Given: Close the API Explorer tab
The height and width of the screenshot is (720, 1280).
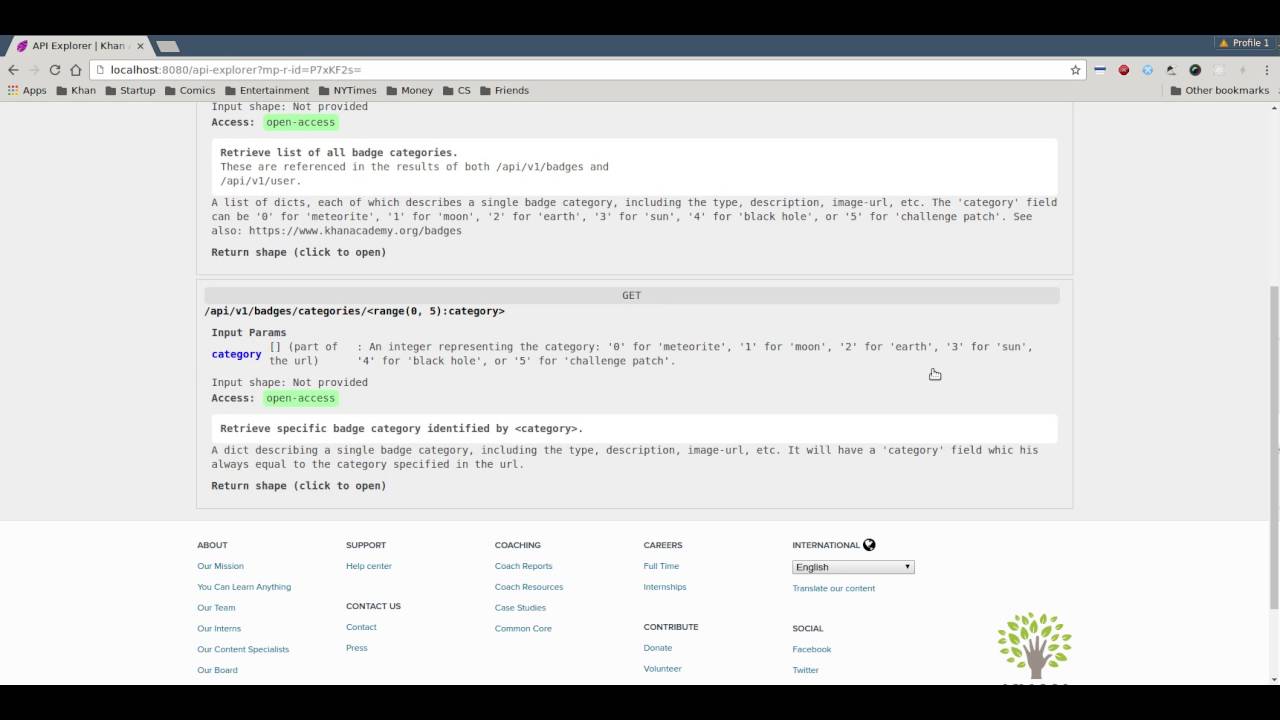Looking at the screenshot, I should [x=140, y=46].
